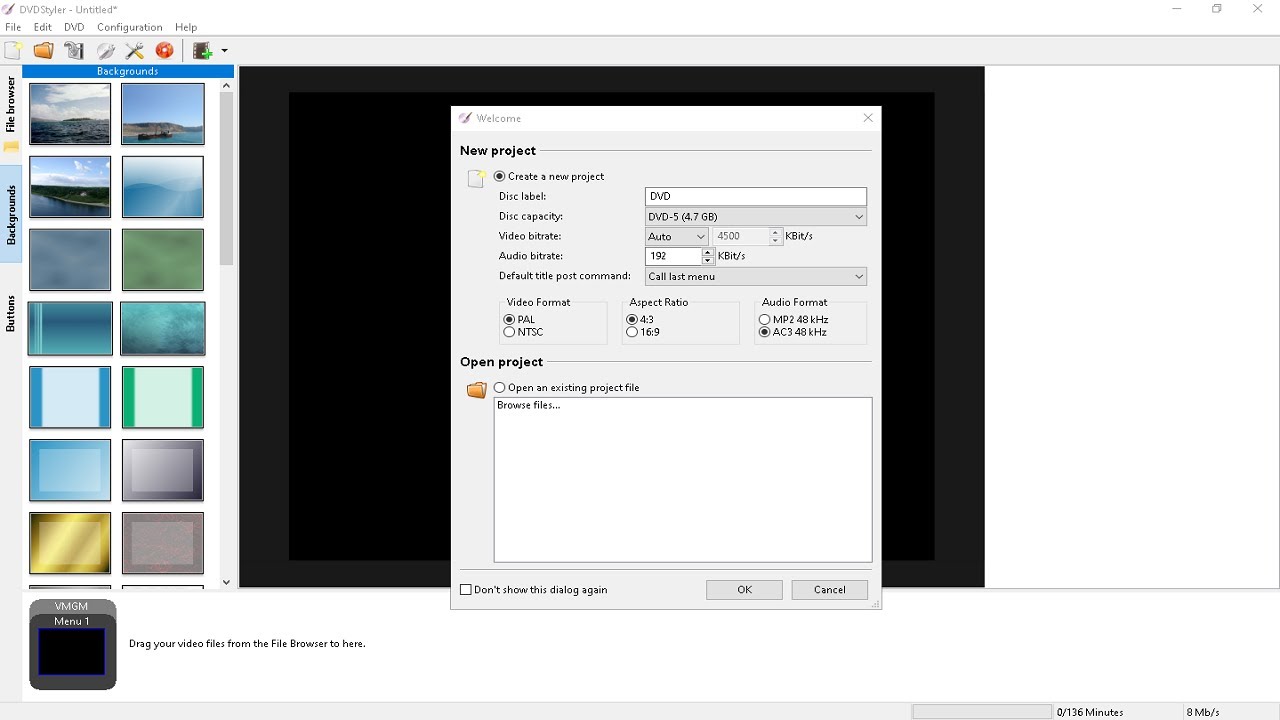The image size is (1280, 720).
Task: Click OK in the Welcome dialog
Action: click(744, 590)
